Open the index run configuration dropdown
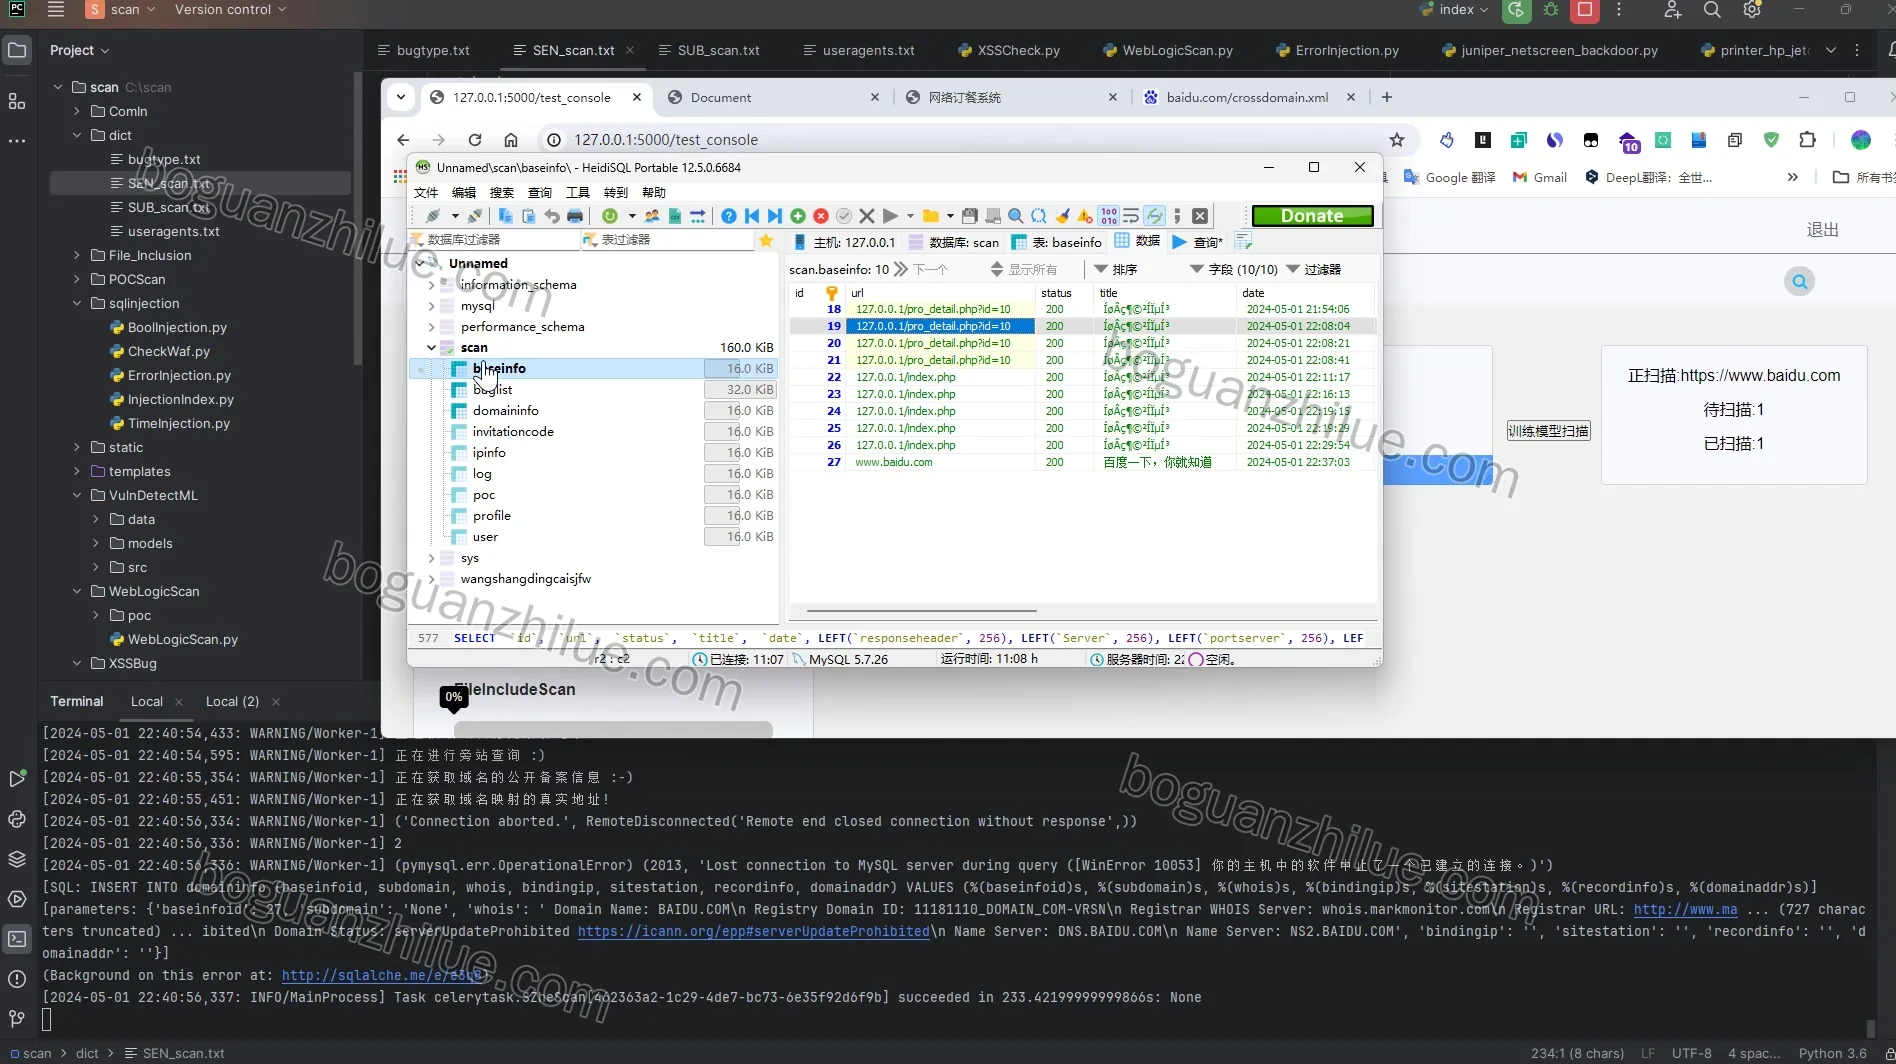 click(1456, 10)
